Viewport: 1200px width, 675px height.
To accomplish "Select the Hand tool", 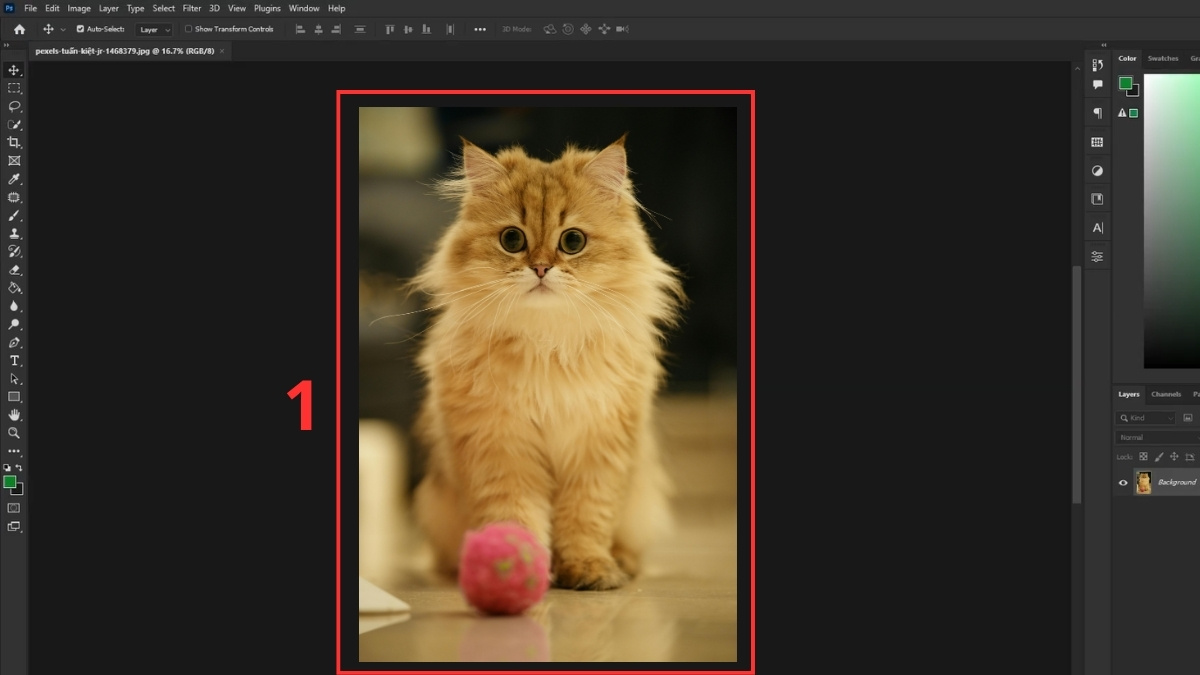I will (14, 415).
